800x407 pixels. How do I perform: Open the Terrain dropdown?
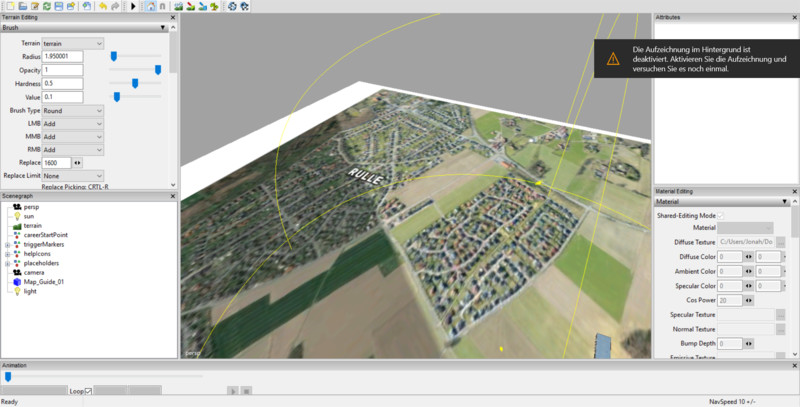[x=73, y=43]
